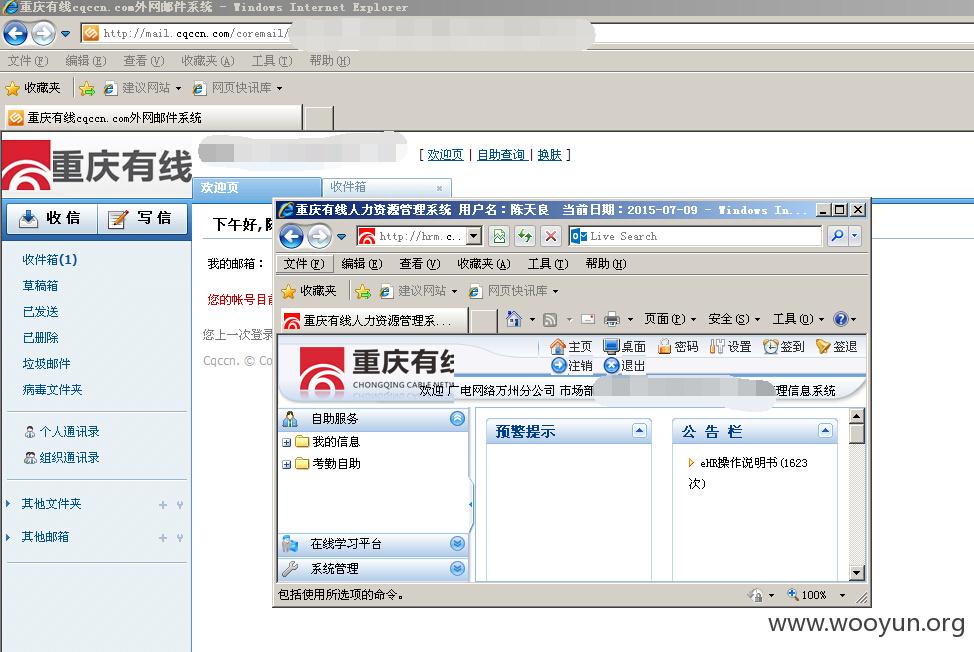Select the 重庆有线cqccn.com外网邮件系统 browser tab
Viewport: 974px width, 652px height.
(153, 117)
